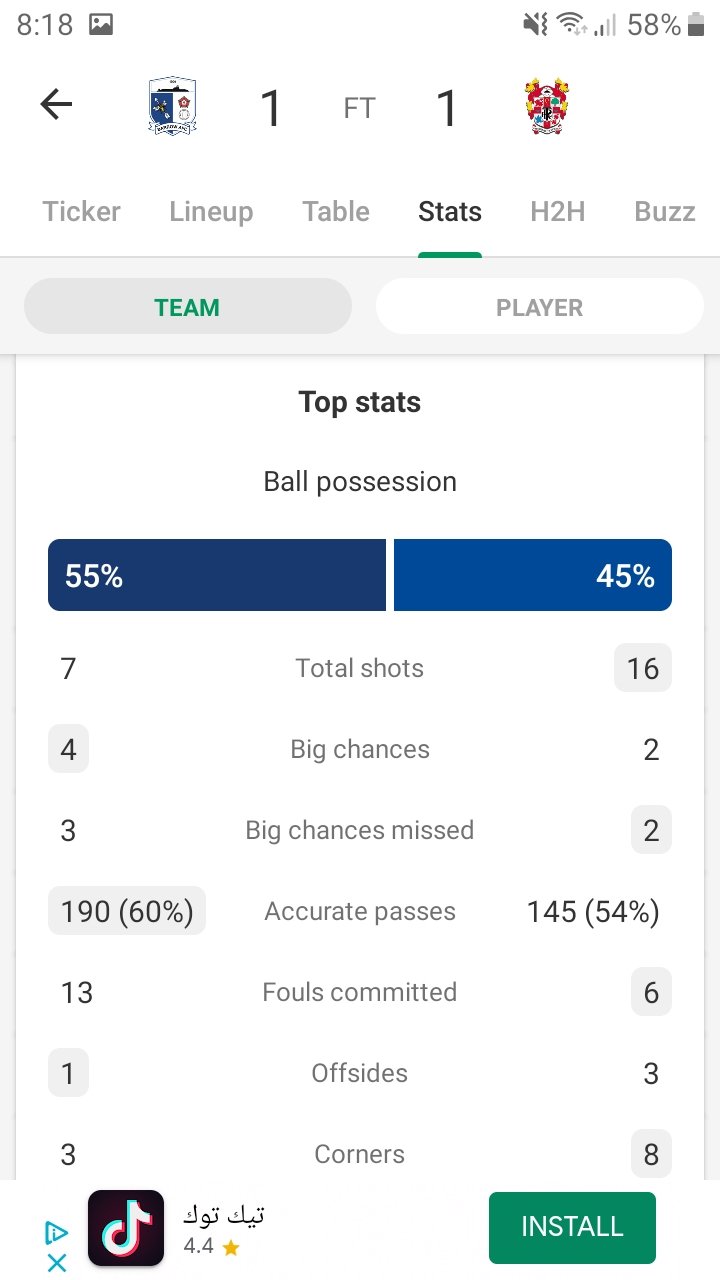Select the H2H tab

[x=558, y=212]
